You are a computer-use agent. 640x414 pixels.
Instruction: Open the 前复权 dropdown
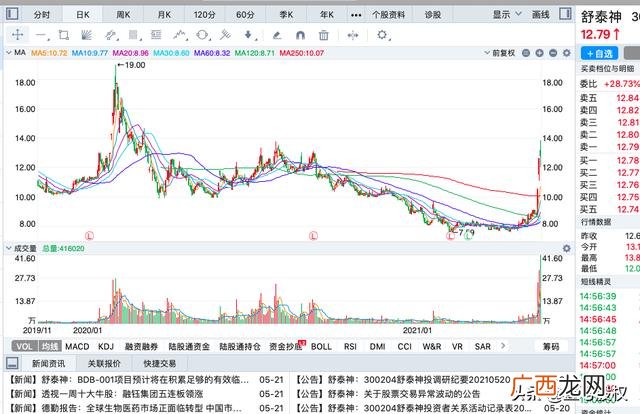(x=499, y=53)
